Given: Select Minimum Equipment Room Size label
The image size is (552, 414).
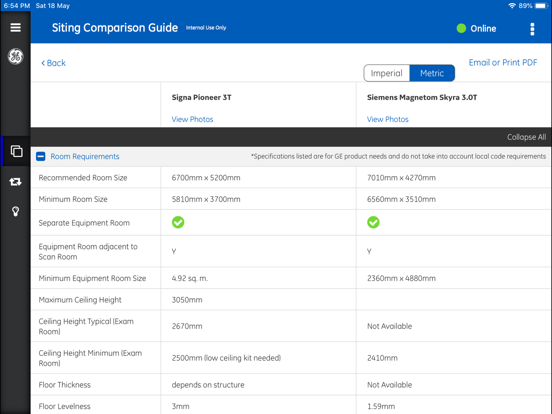Looking at the screenshot, I should (x=92, y=278).
